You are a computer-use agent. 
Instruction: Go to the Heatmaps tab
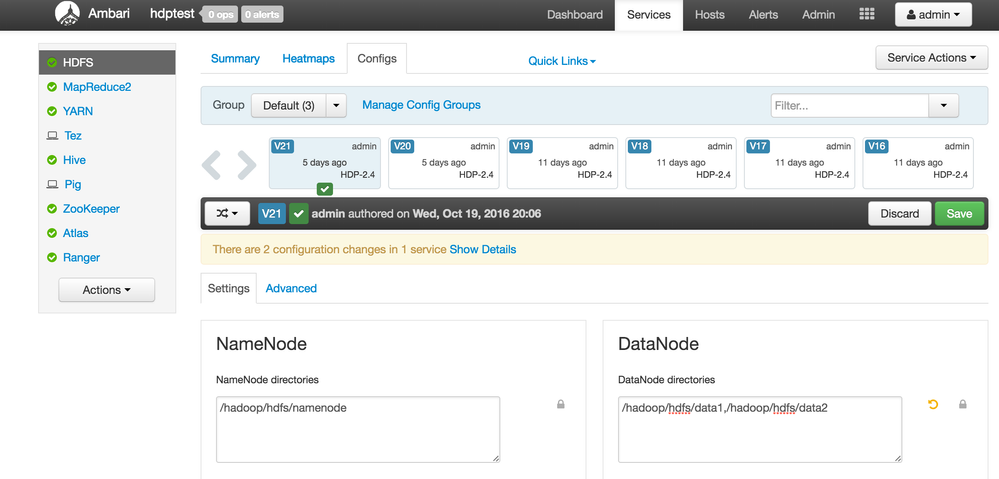click(x=308, y=59)
